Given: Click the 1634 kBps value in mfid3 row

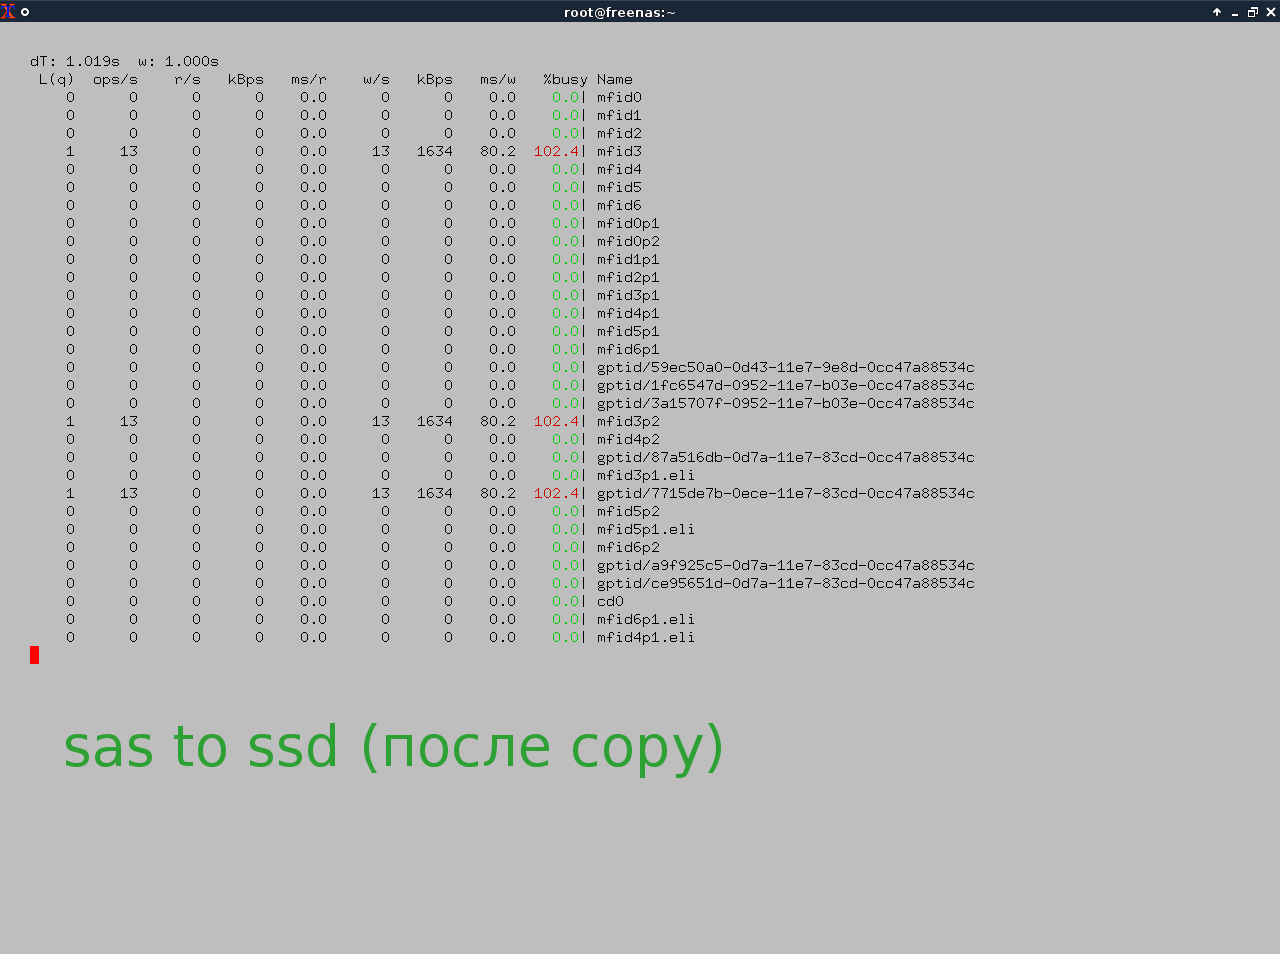Looking at the screenshot, I should pyautogui.click(x=435, y=151).
